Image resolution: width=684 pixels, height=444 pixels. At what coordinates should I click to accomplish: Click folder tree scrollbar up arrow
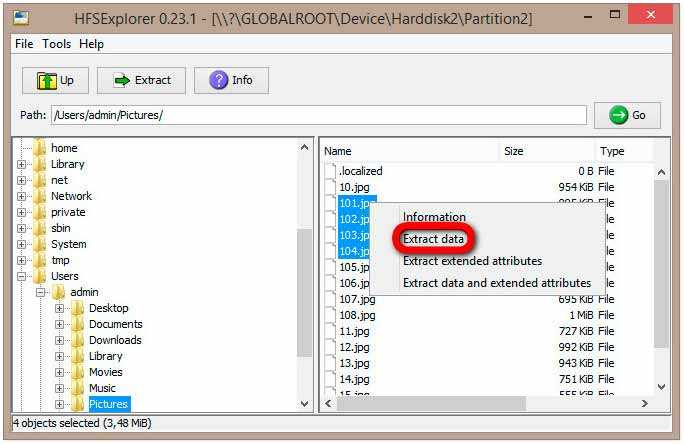pos(305,147)
